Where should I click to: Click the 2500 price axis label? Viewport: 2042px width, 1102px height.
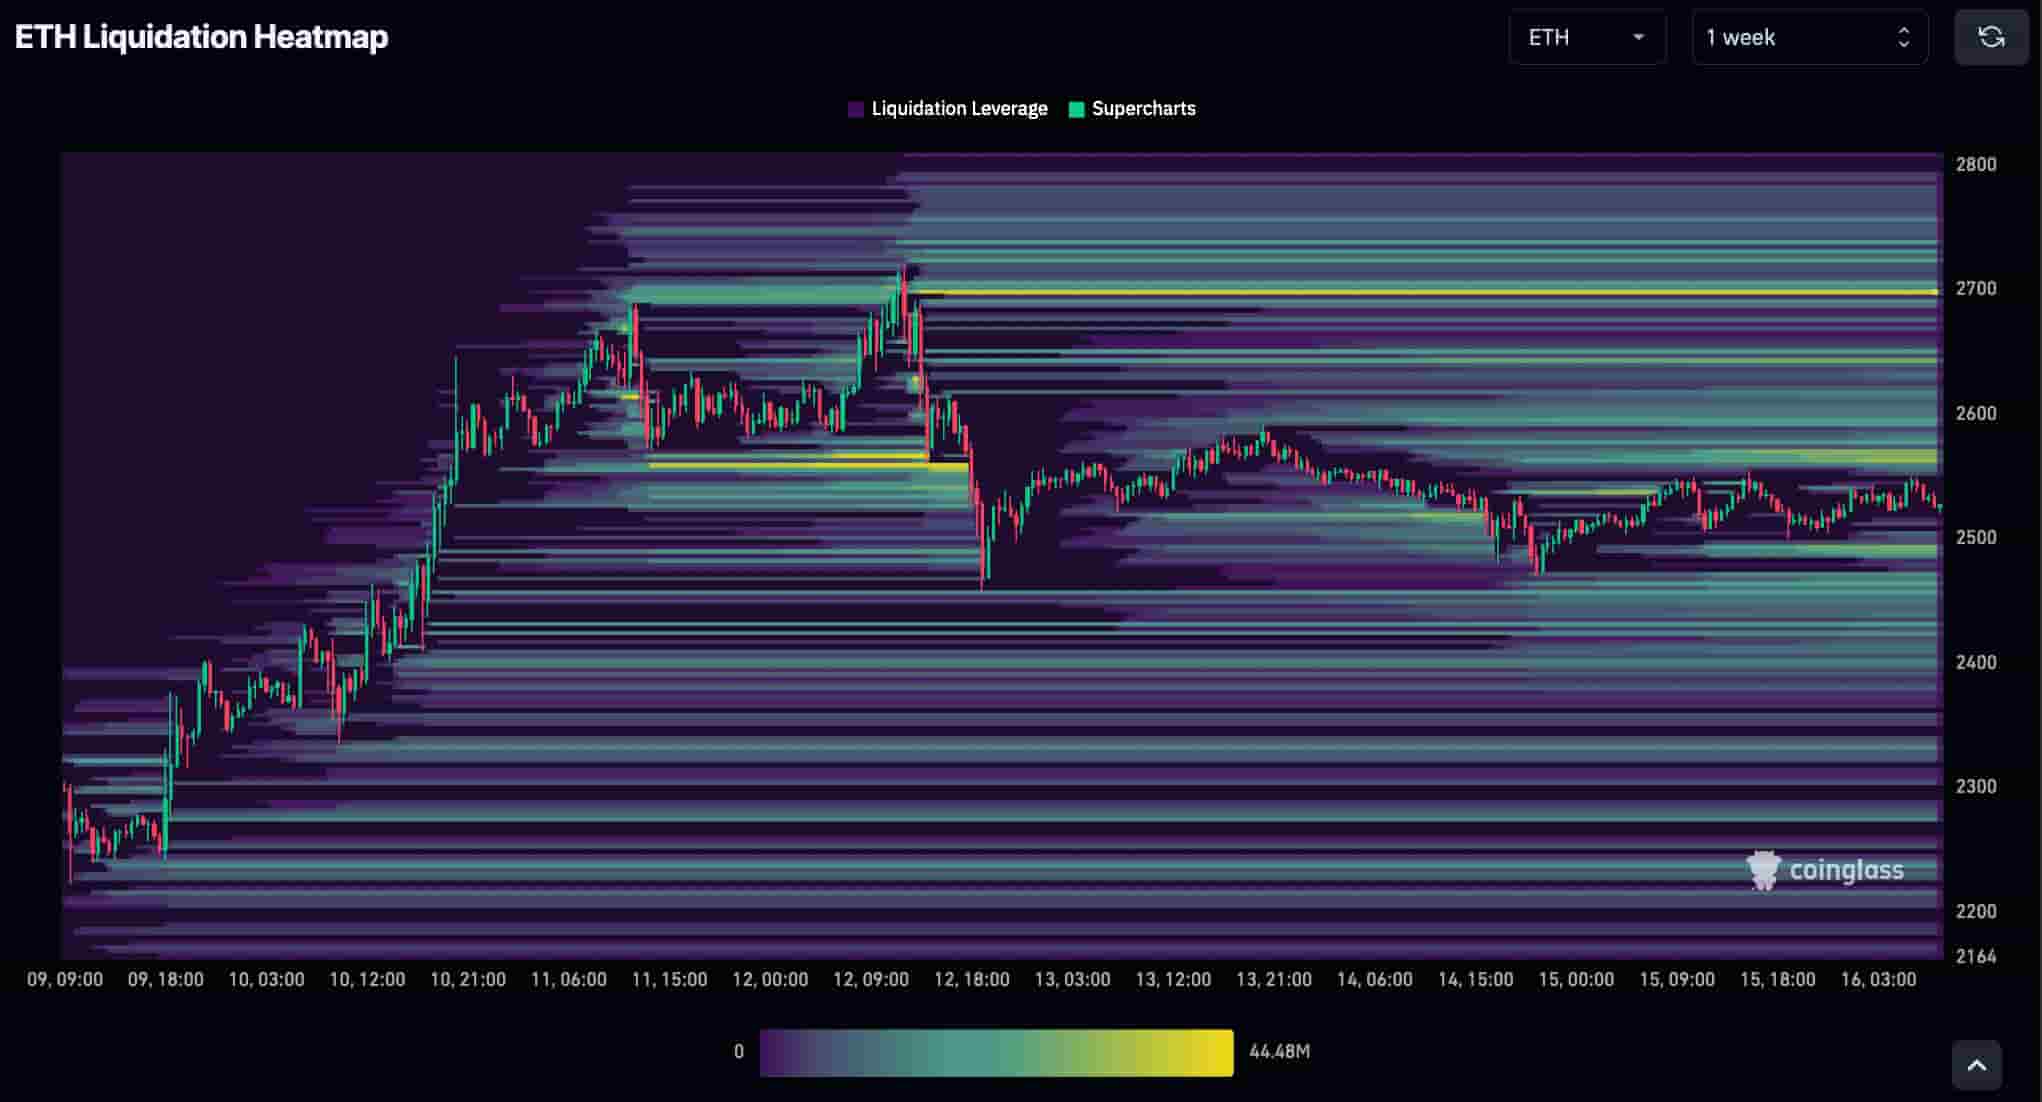coord(1975,537)
